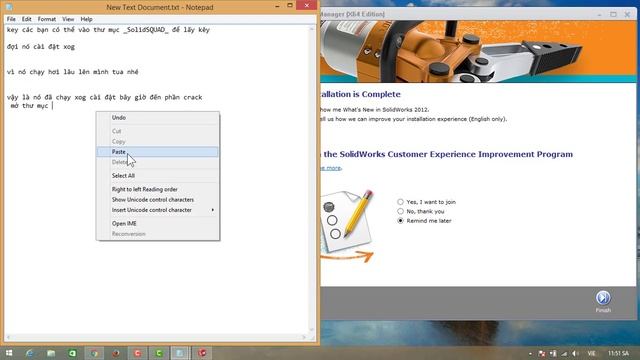
Task: Click the VIE input language indicator
Action: pyautogui.click(x=591, y=353)
